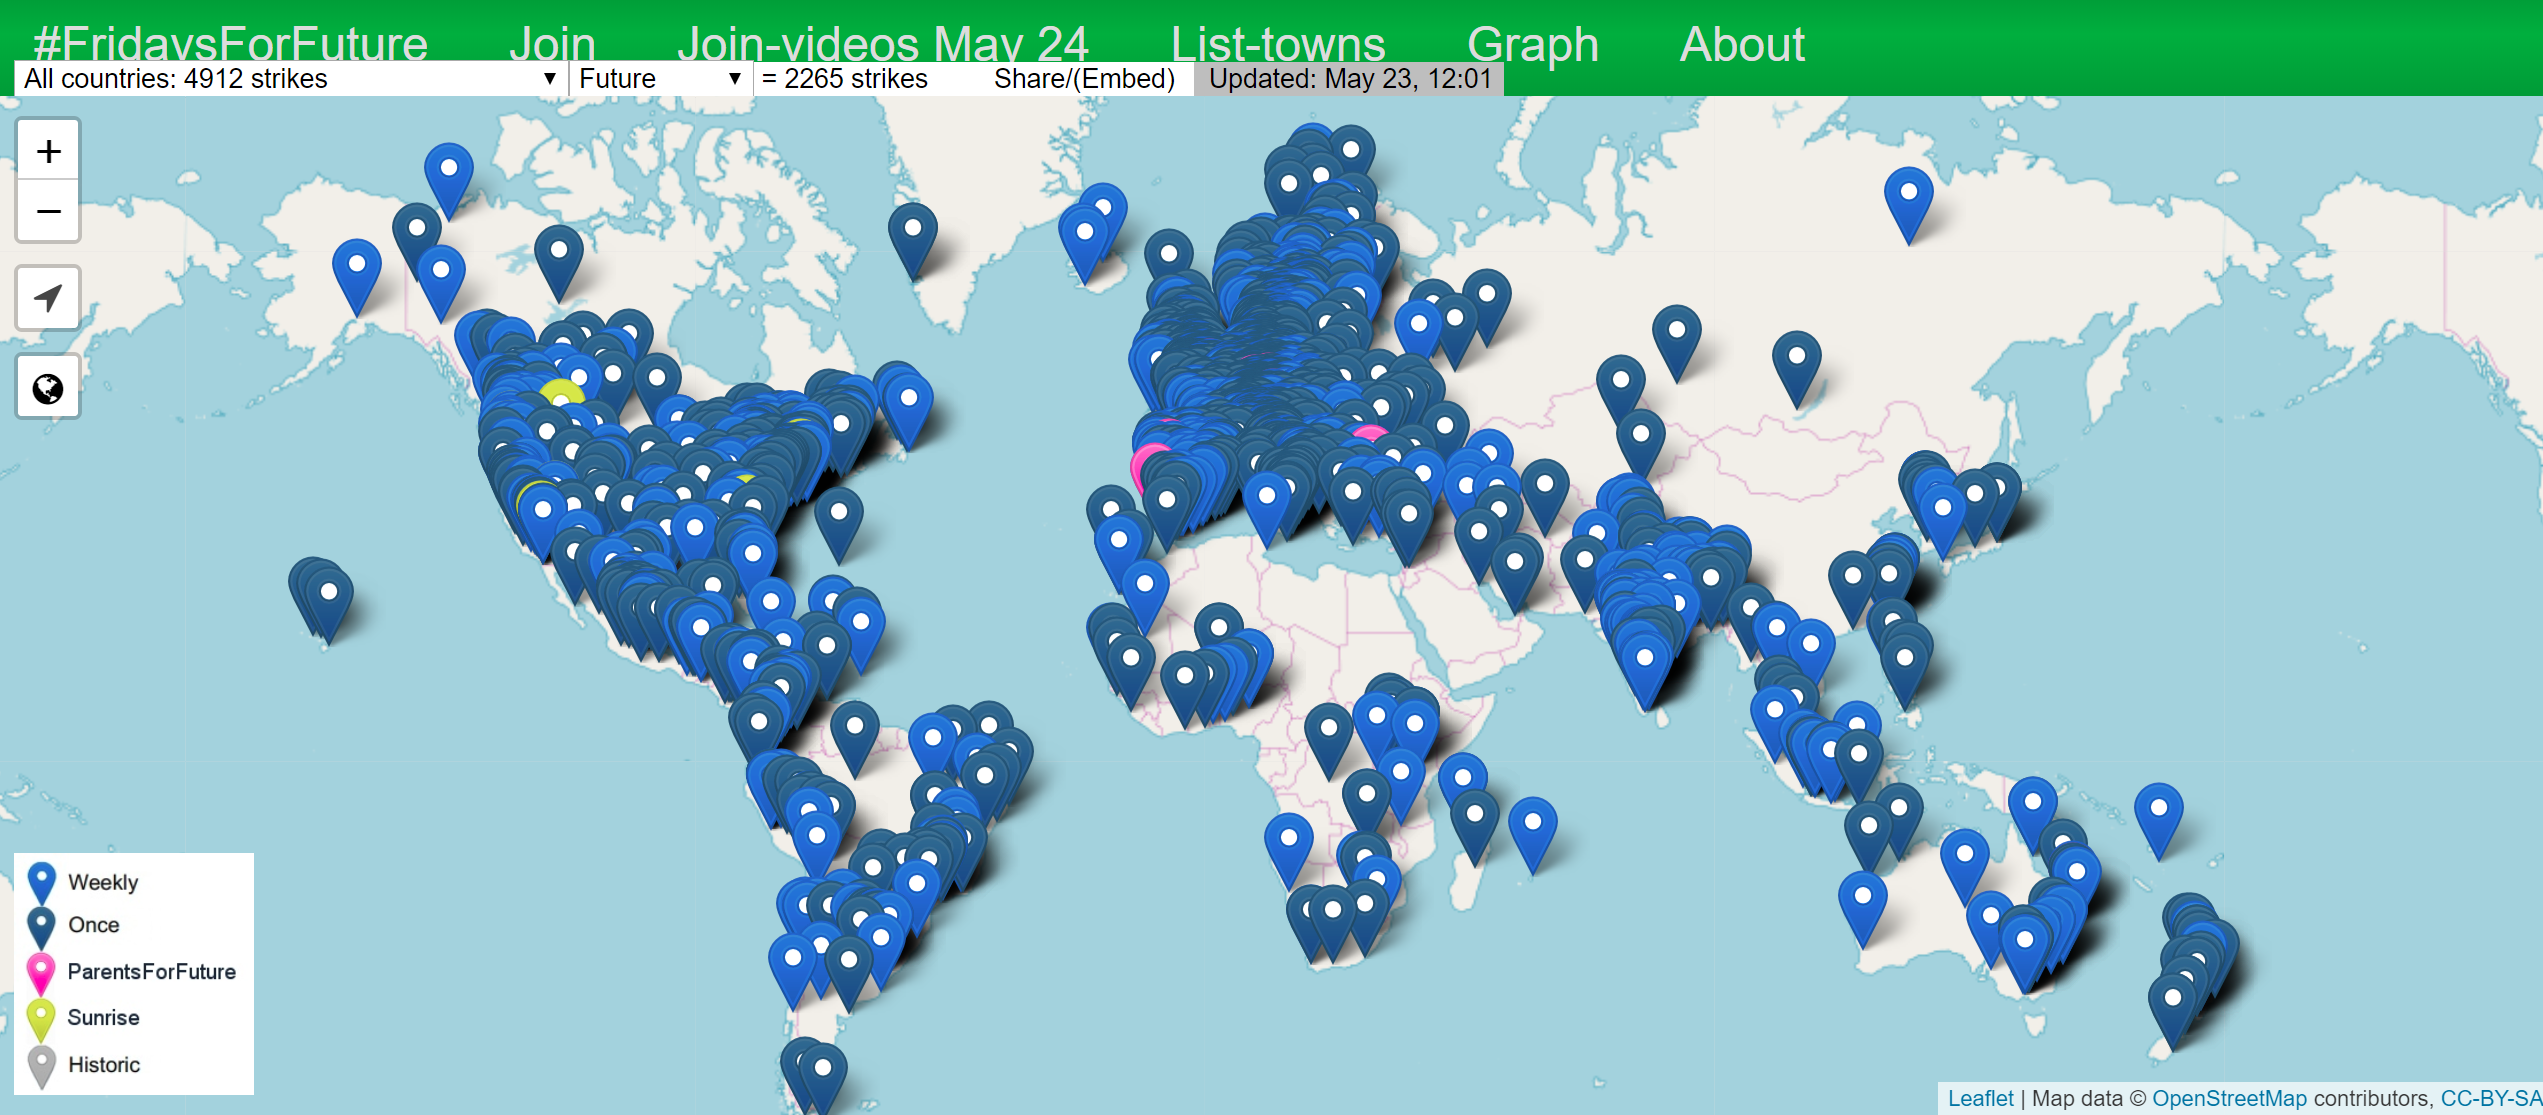Open the About page

(1741, 43)
